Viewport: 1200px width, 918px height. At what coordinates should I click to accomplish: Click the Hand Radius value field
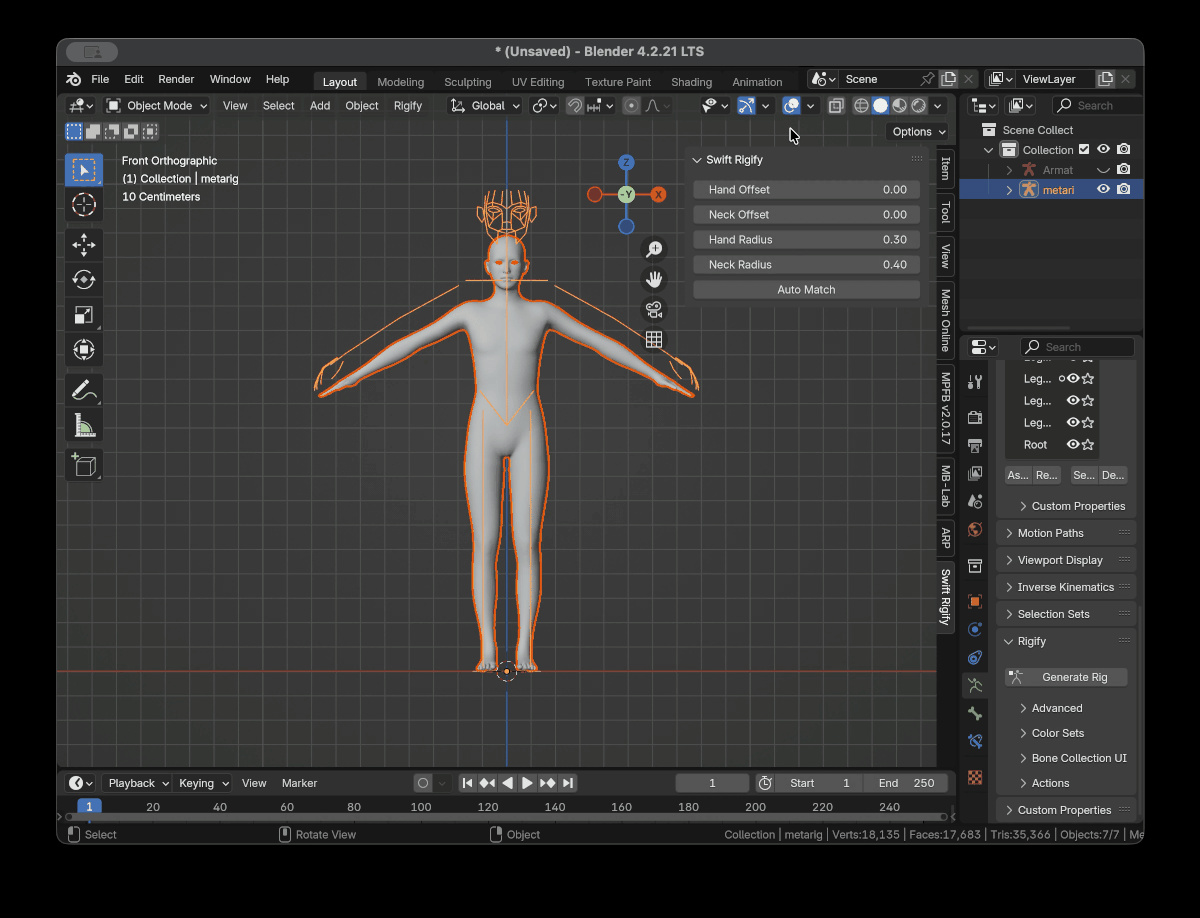(x=806, y=240)
